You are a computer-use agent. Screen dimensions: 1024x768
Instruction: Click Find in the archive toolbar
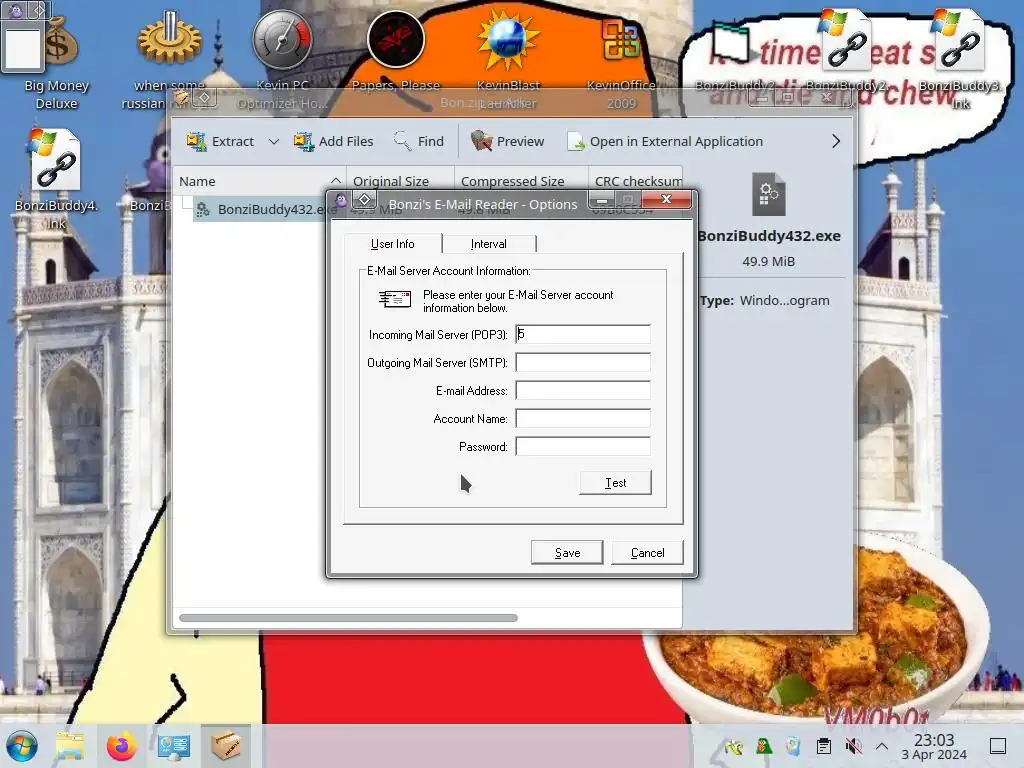tap(419, 141)
